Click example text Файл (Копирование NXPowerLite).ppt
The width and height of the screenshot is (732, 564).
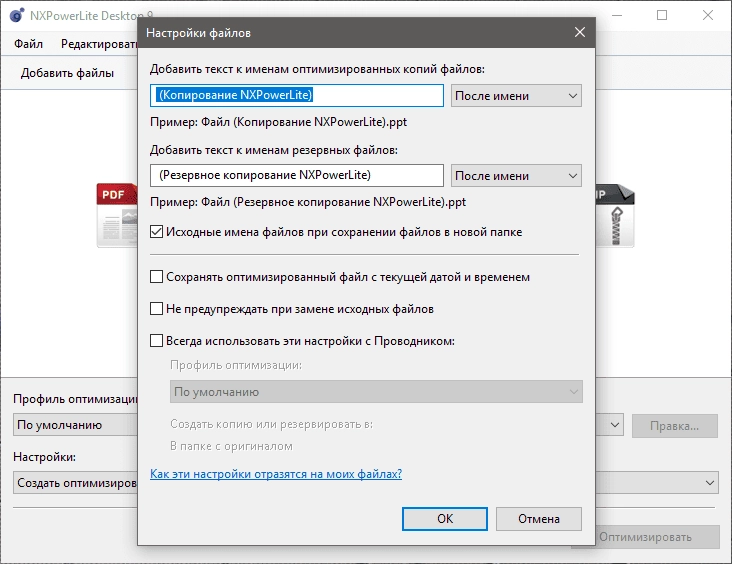point(304,122)
